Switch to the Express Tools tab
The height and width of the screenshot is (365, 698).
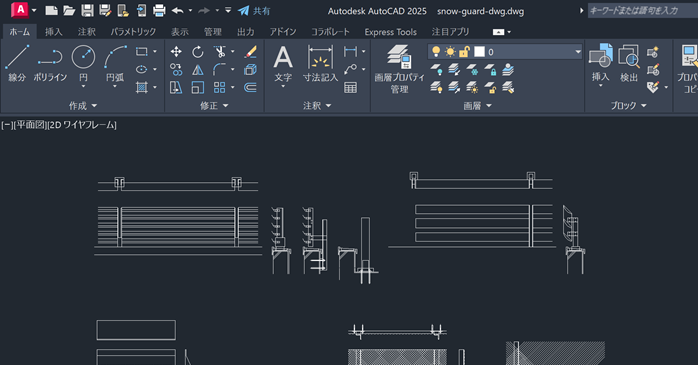coord(390,32)
